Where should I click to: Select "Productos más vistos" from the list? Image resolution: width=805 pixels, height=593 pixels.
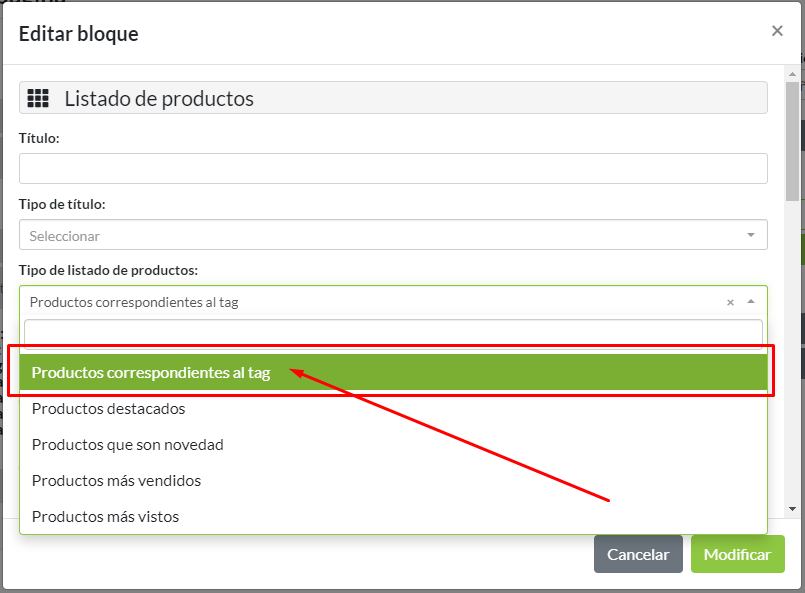click(x=105, y=516)
